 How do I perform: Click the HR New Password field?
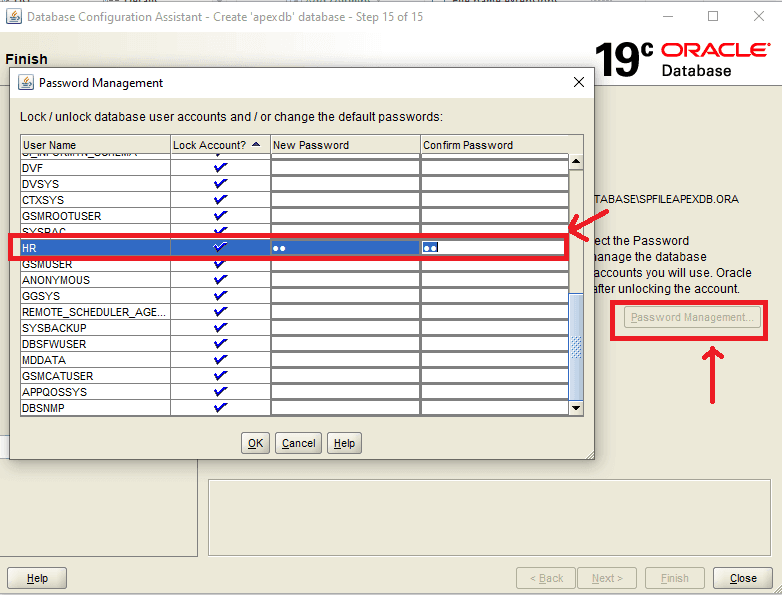tap(345, 247)
